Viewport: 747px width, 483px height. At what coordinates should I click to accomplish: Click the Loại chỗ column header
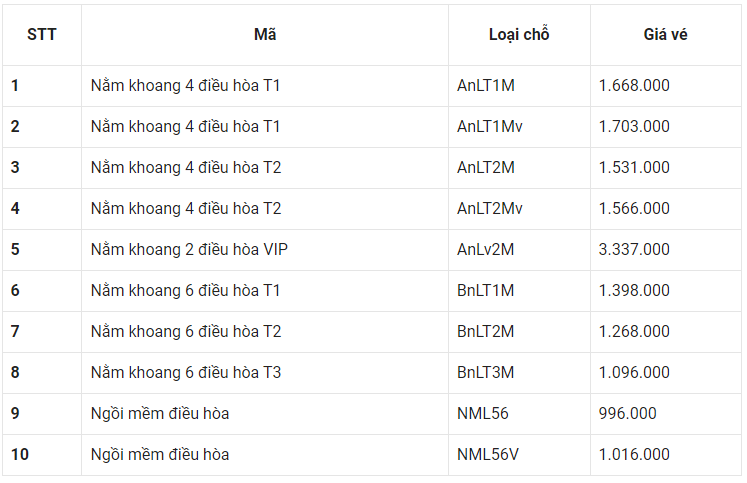[519, 34]
